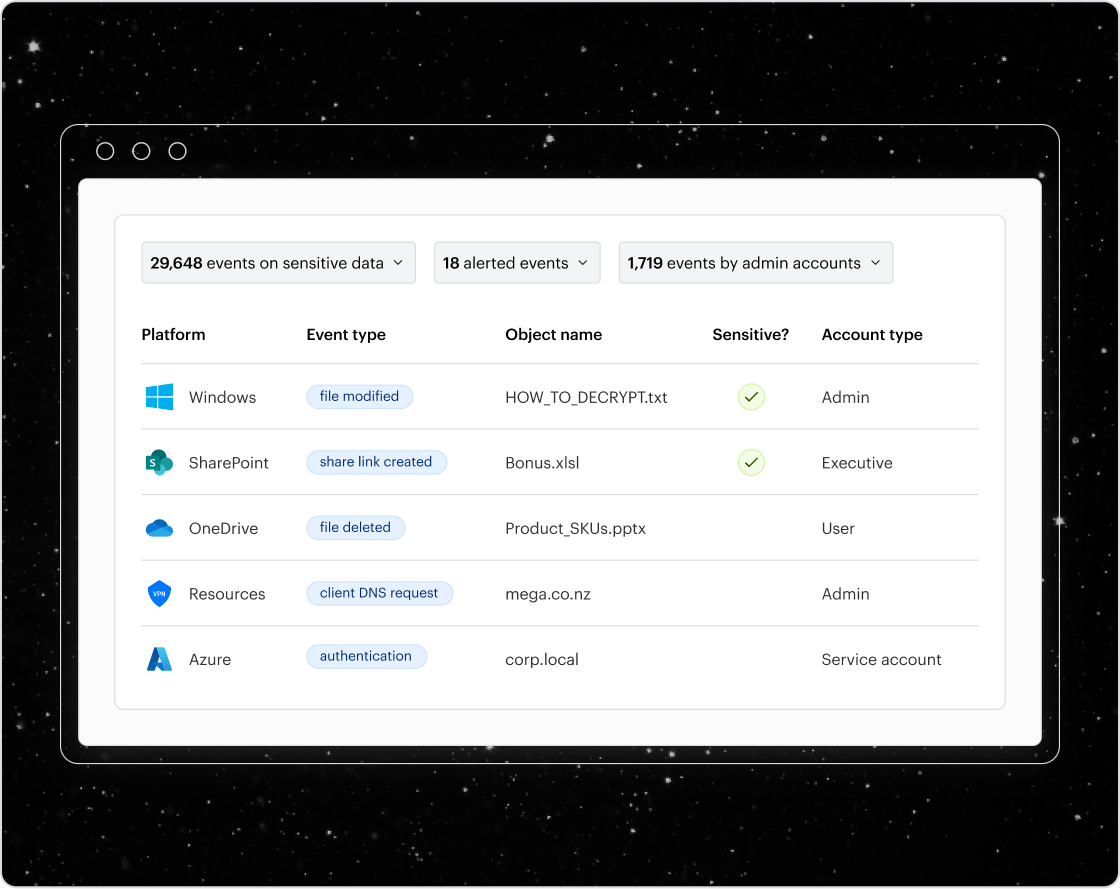Click the Object name column header
This screenshot has width=1120, height=889.
[x=553, y=335]
